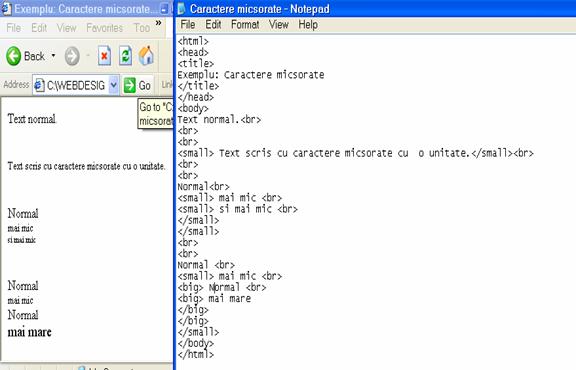Click the Address field showing C:\WEBDESIG
This screenshot has height=370, width=576.
point(75,85)
